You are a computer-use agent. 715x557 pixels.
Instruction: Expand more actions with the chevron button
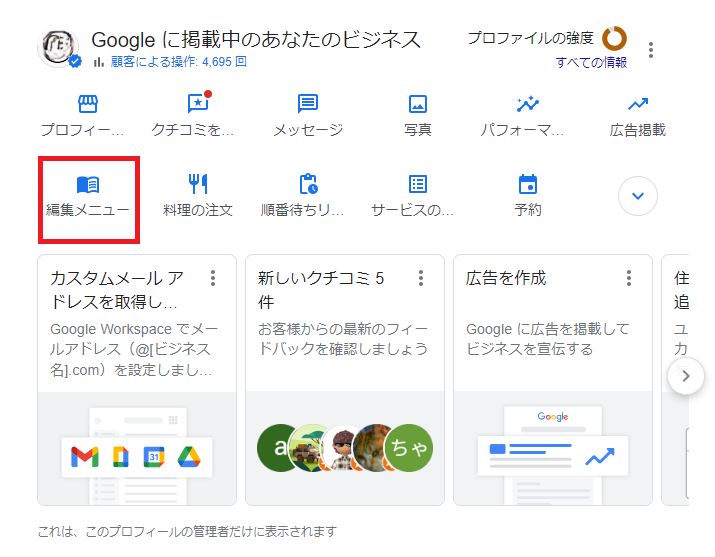pyautogui.click(x=637, y=196)
